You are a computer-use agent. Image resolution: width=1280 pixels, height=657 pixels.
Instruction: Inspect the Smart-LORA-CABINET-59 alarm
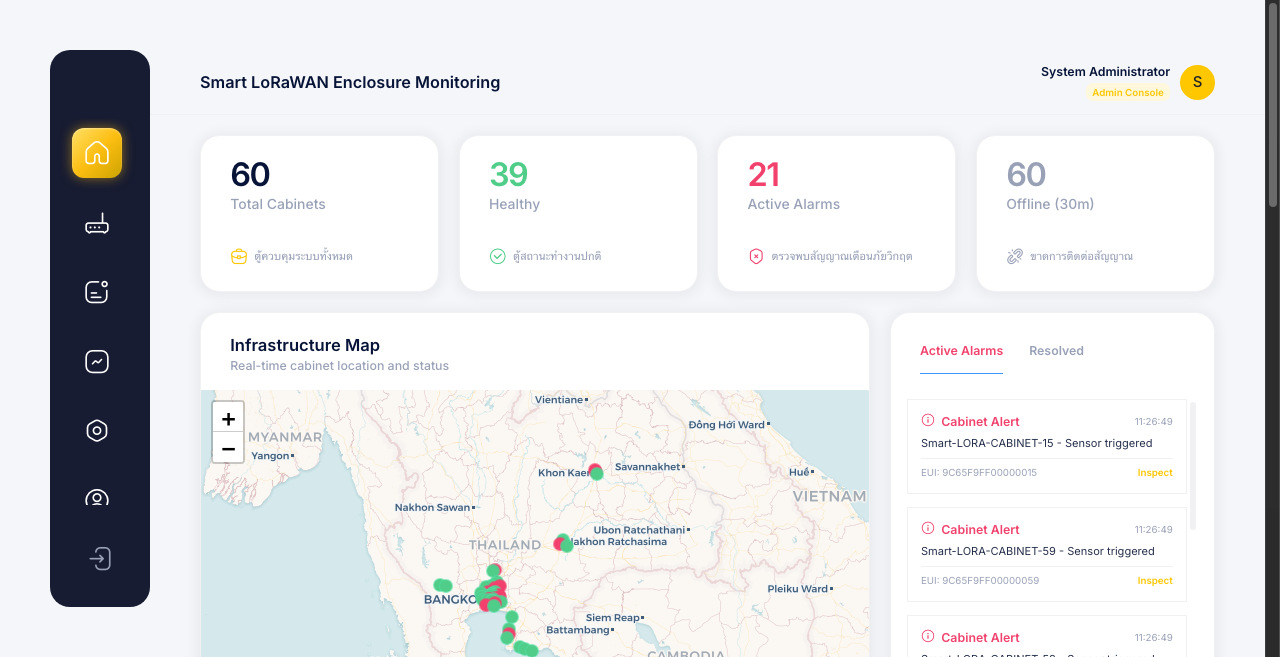click(1155, 581)
